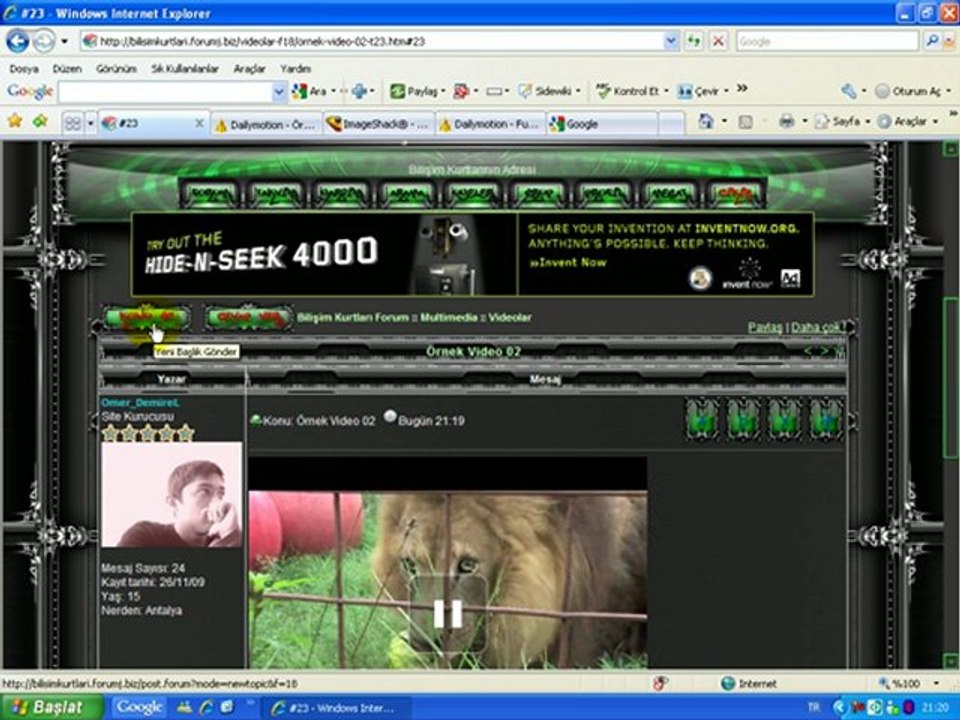Screen dimensions: 960x720
Task: Switch to the ImageShack tab
Action: (378, 124)
